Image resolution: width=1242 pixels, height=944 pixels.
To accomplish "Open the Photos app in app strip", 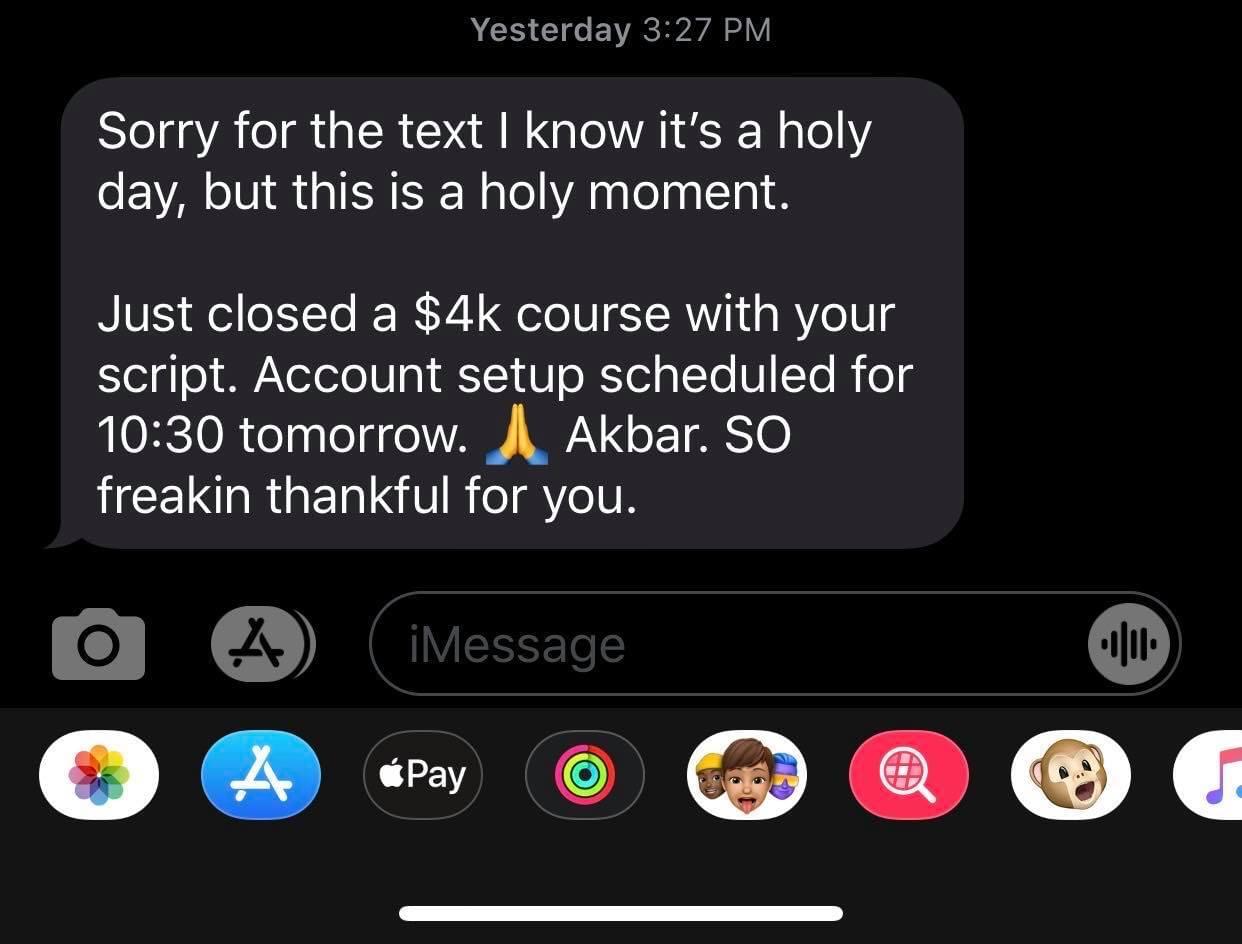I will [98, 775].
